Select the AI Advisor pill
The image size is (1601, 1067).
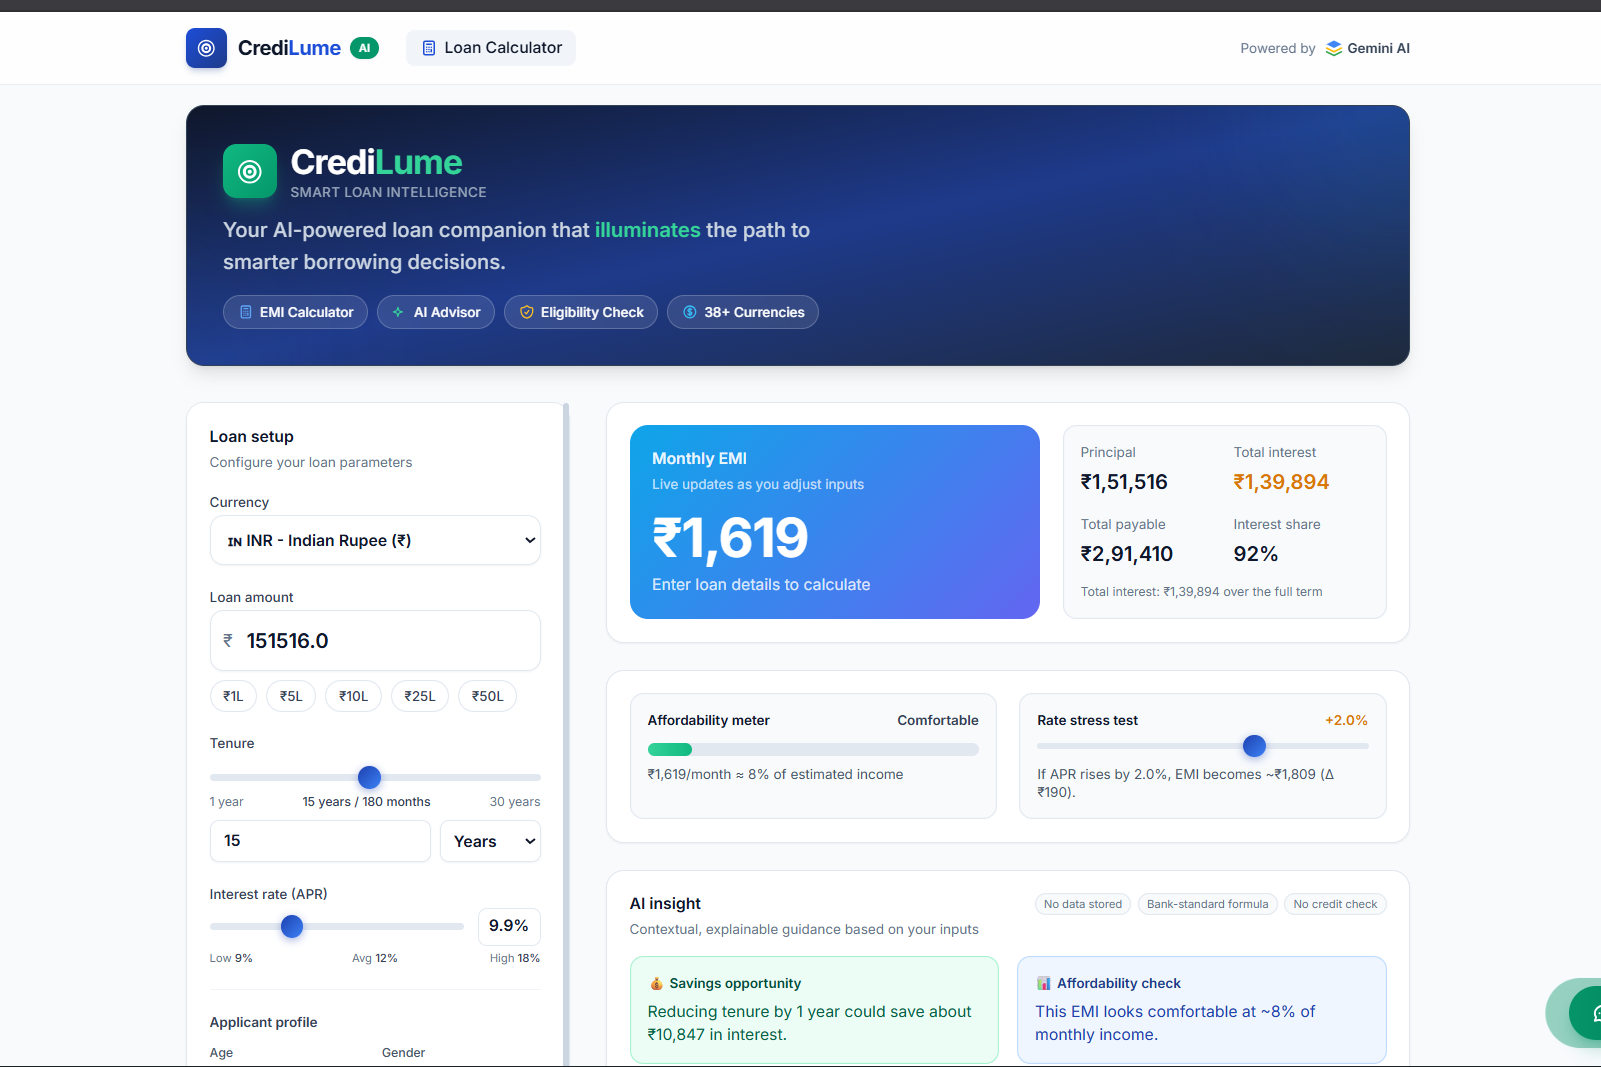[x=436, y=312]
